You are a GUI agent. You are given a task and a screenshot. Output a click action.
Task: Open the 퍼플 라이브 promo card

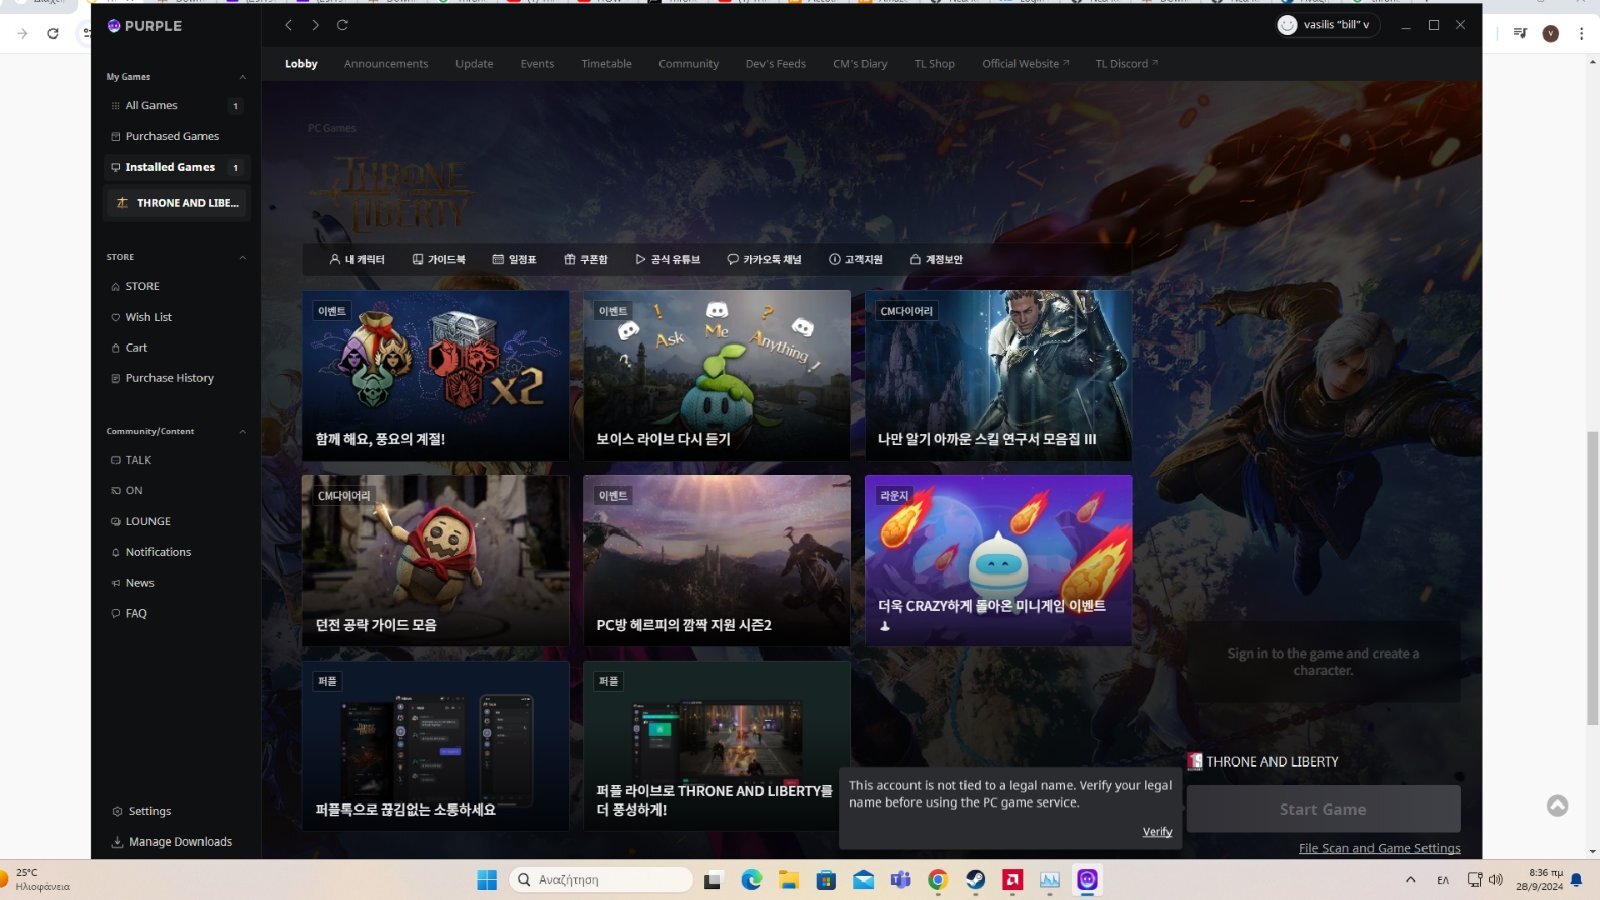[717, 746]
